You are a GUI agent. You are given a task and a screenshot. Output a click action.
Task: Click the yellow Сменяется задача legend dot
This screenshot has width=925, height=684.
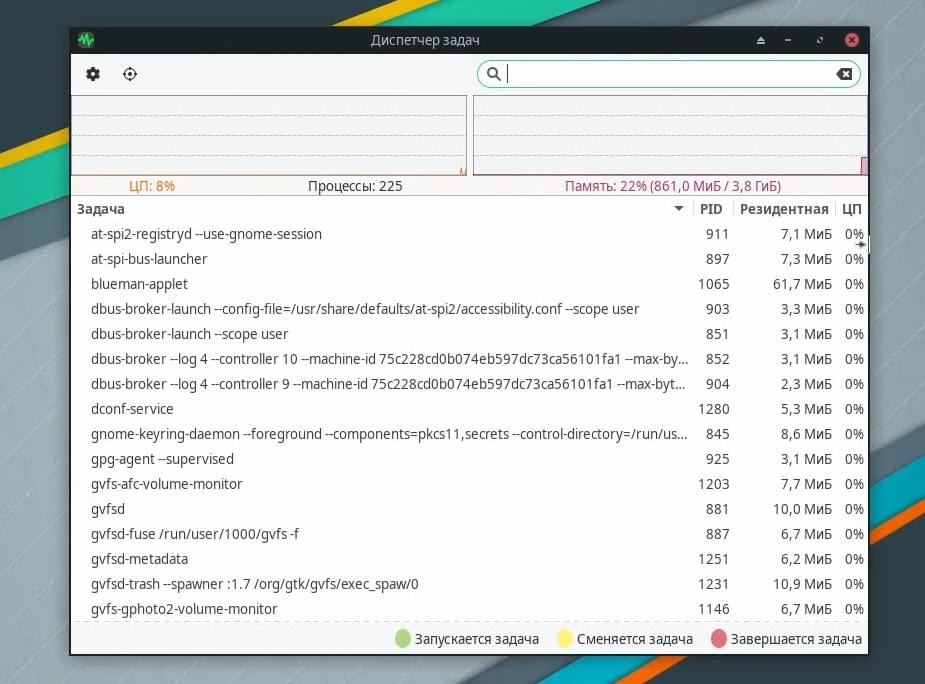[565, 639]
